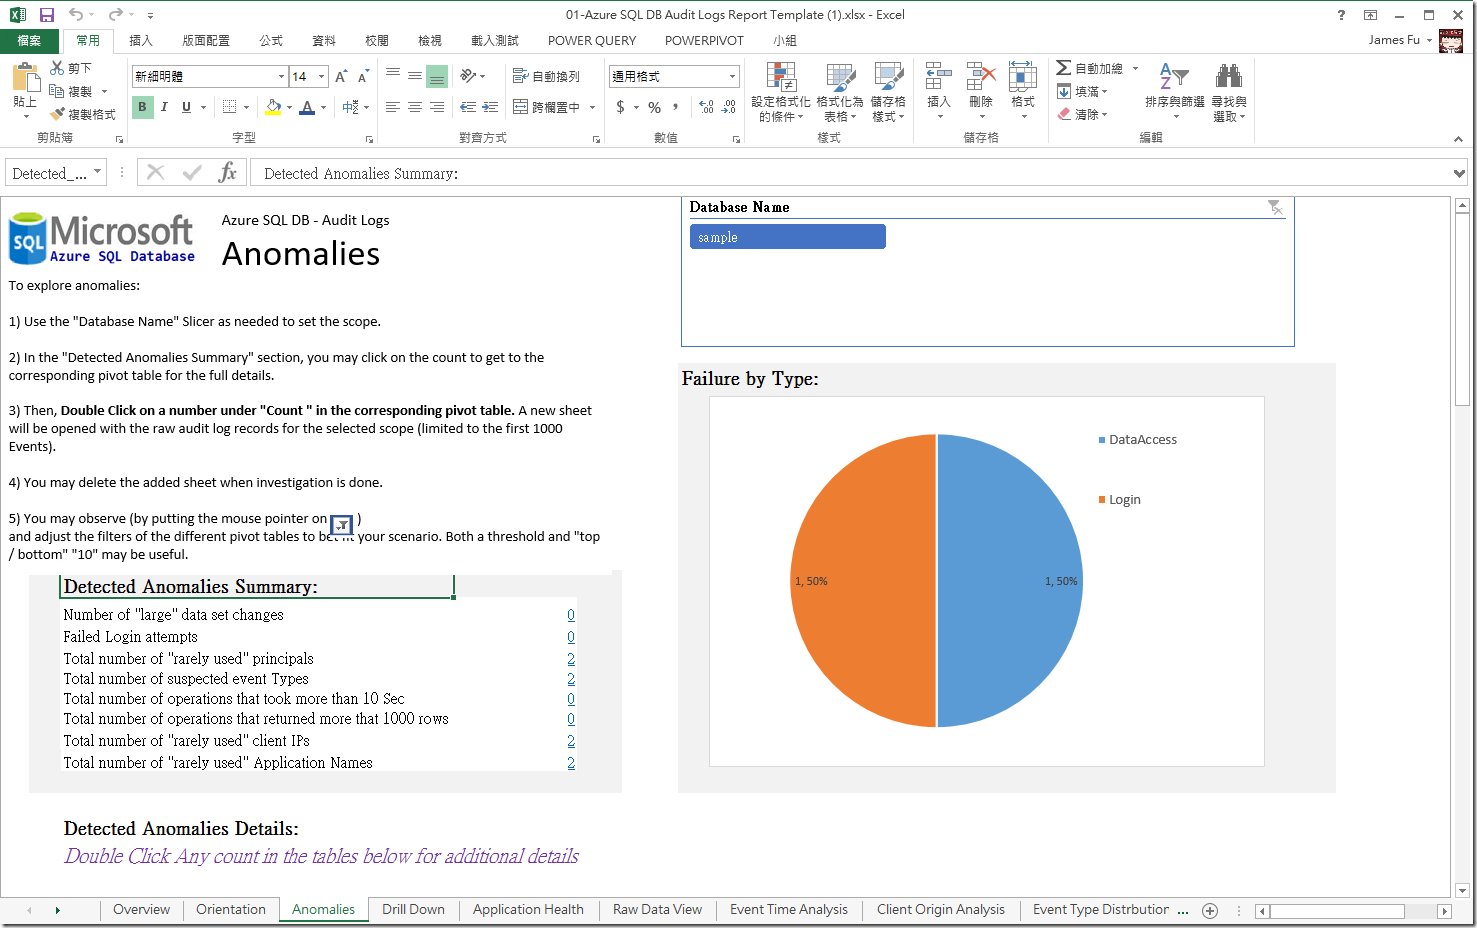The width and height of the screenshot is (1477, 928).
Task: Toggle italic formatting
Action: coord(164,107)
